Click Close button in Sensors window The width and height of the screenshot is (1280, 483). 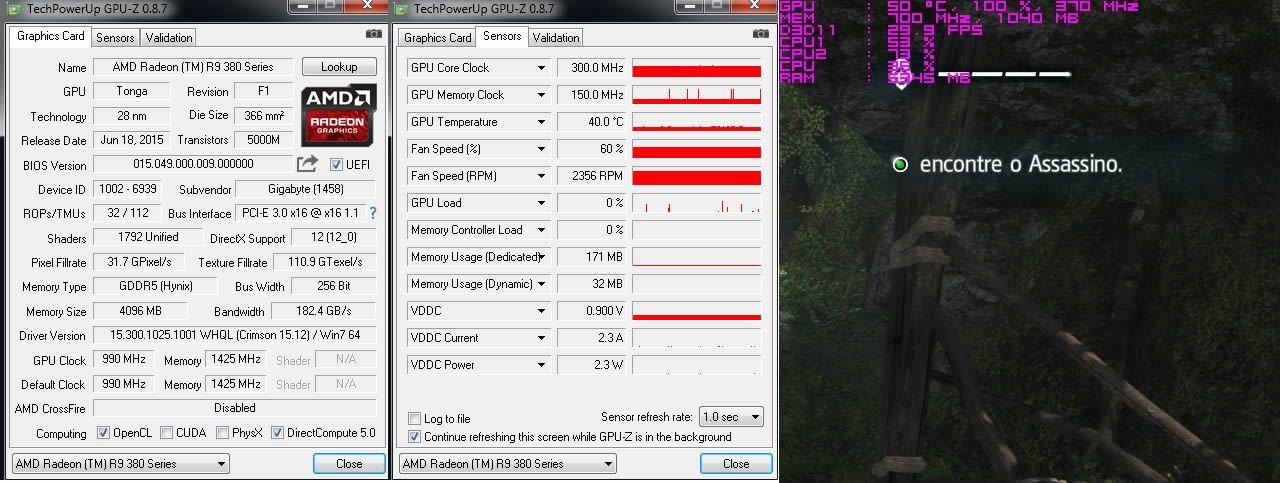click(x=736, y=464)
